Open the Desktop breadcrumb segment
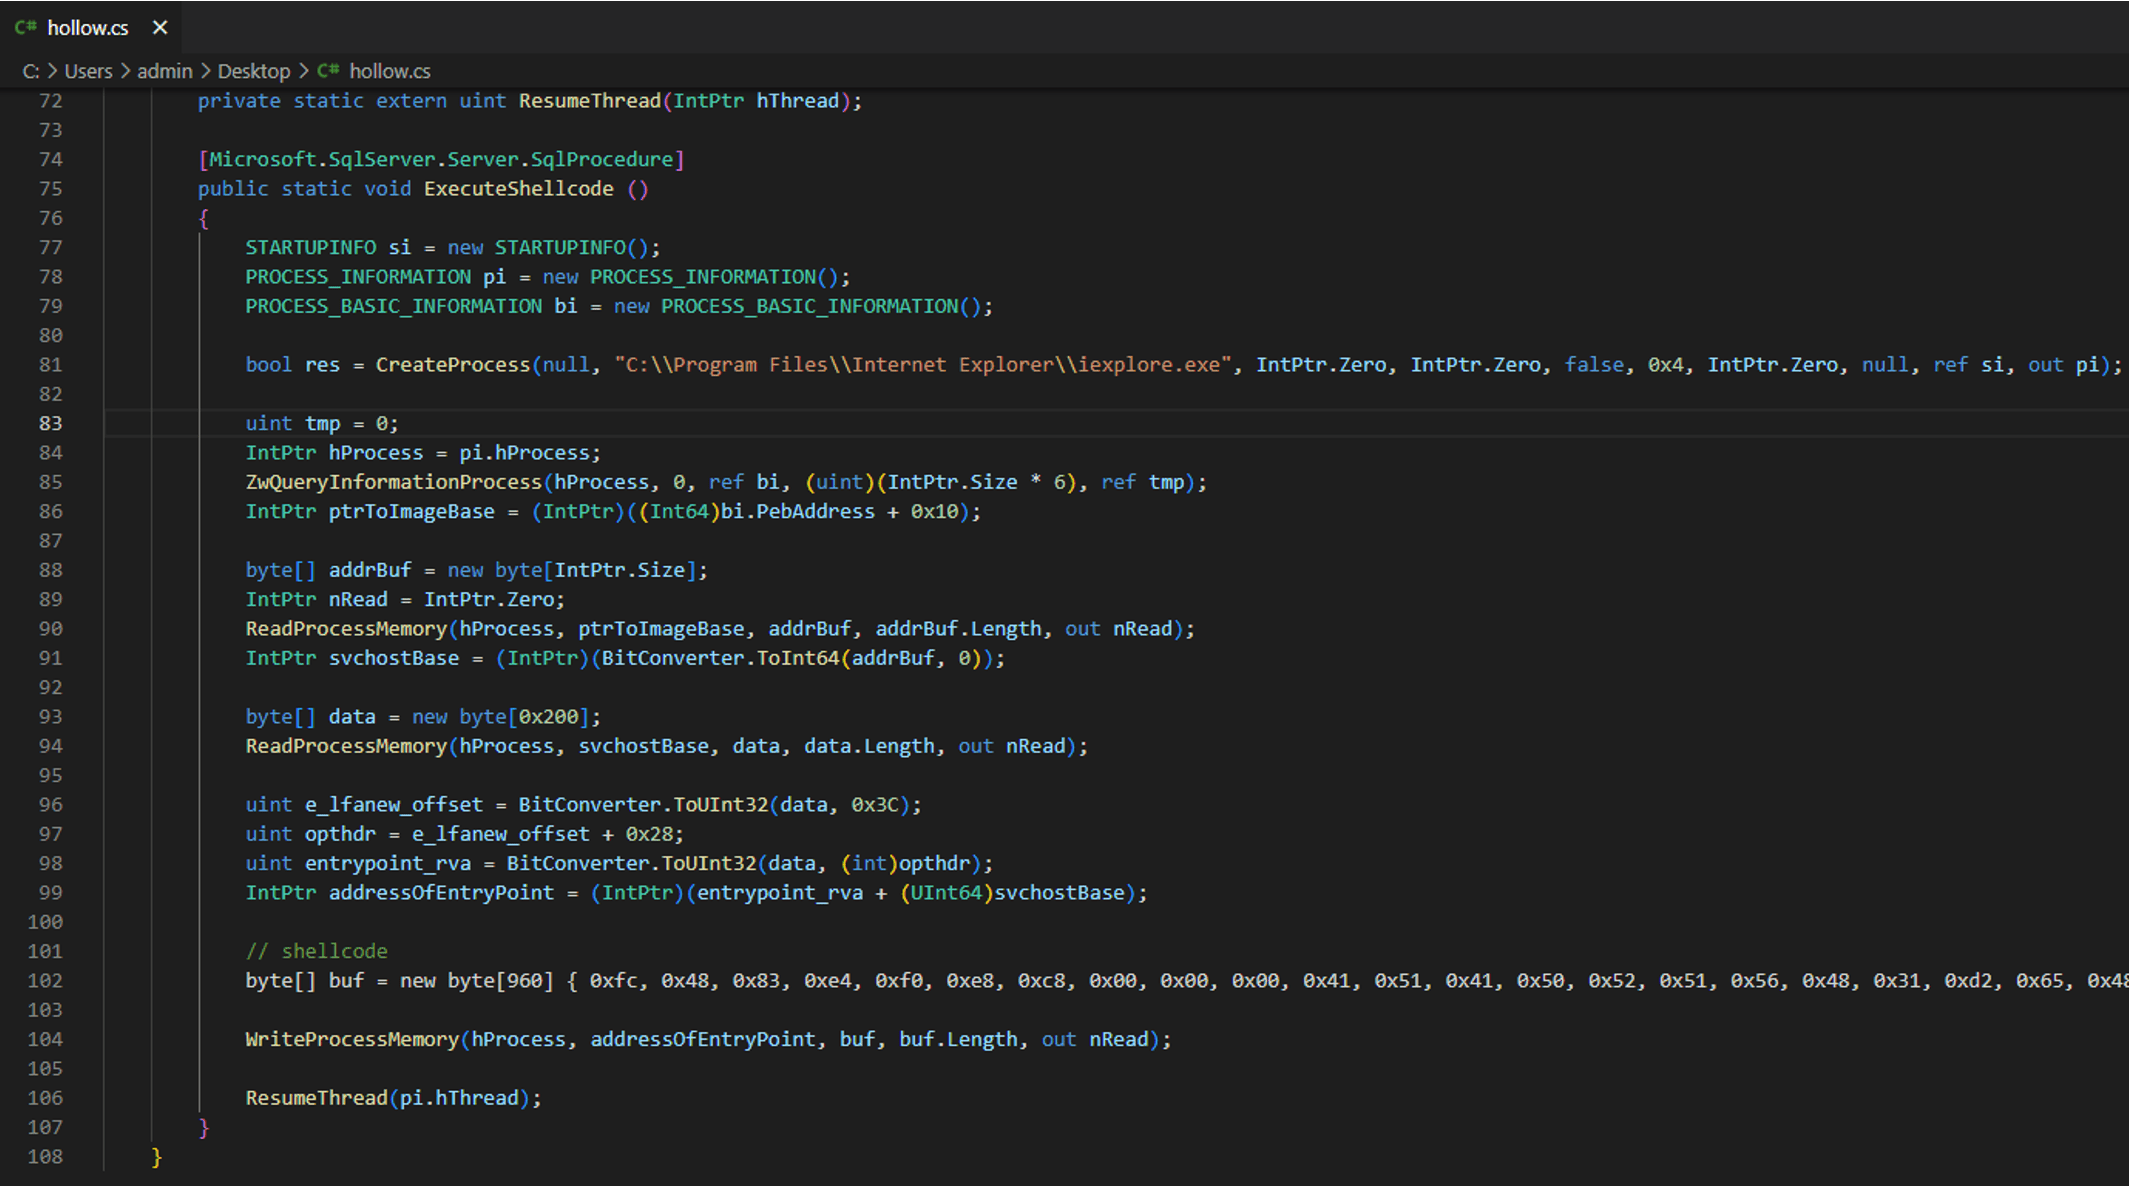Screen dimensions: 2129x1186 (253, 71)
